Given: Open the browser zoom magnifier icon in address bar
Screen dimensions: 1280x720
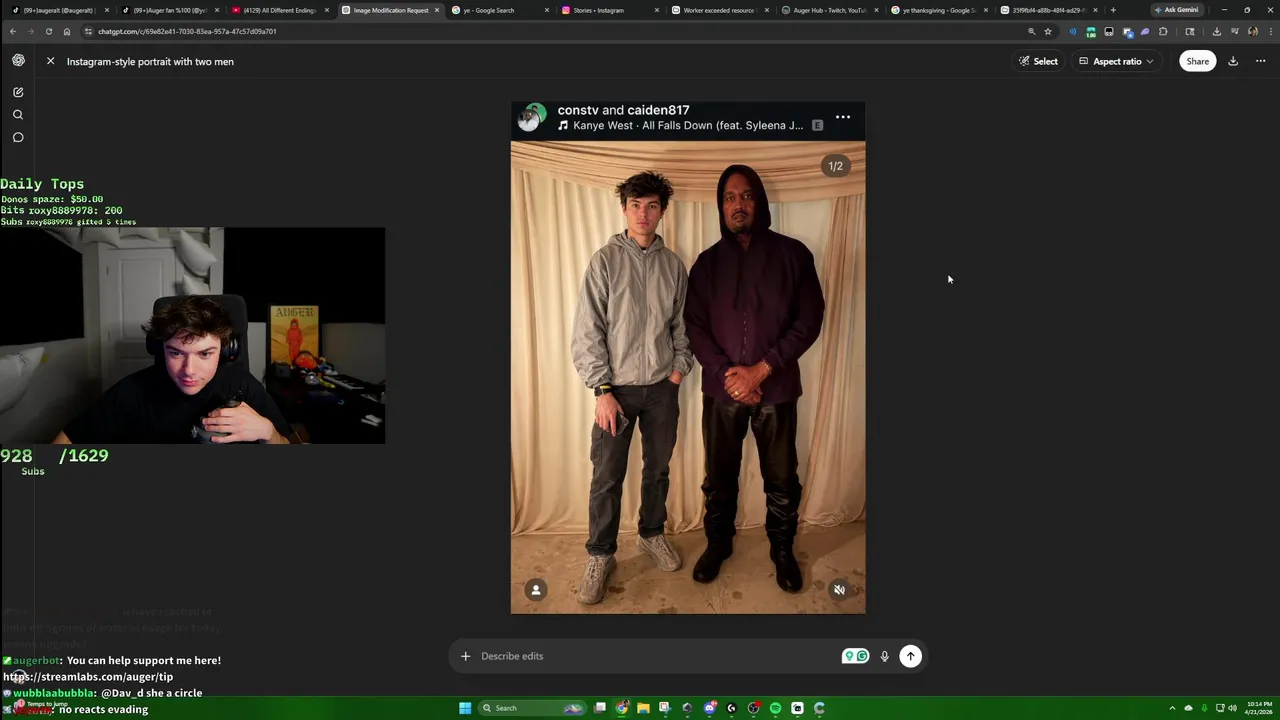Looking at the screenshot, I should click(1031, 31).
